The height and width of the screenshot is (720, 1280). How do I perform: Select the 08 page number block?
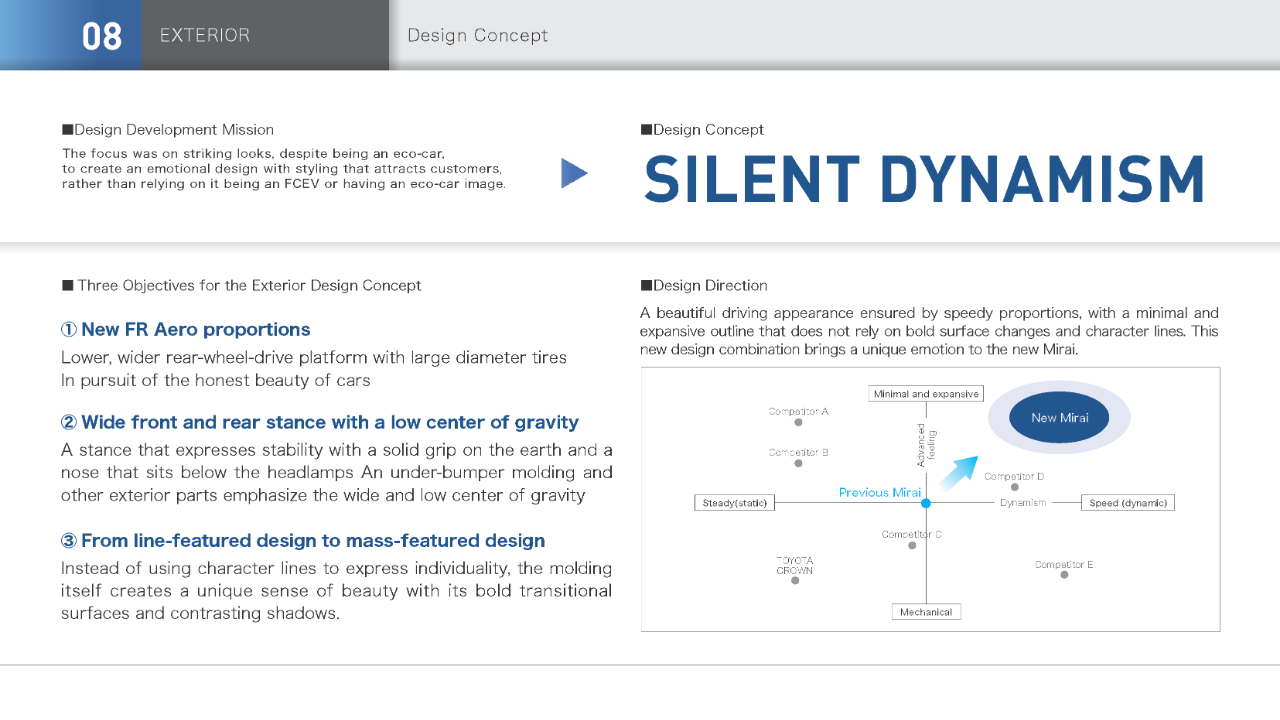[x=71, y=35]
